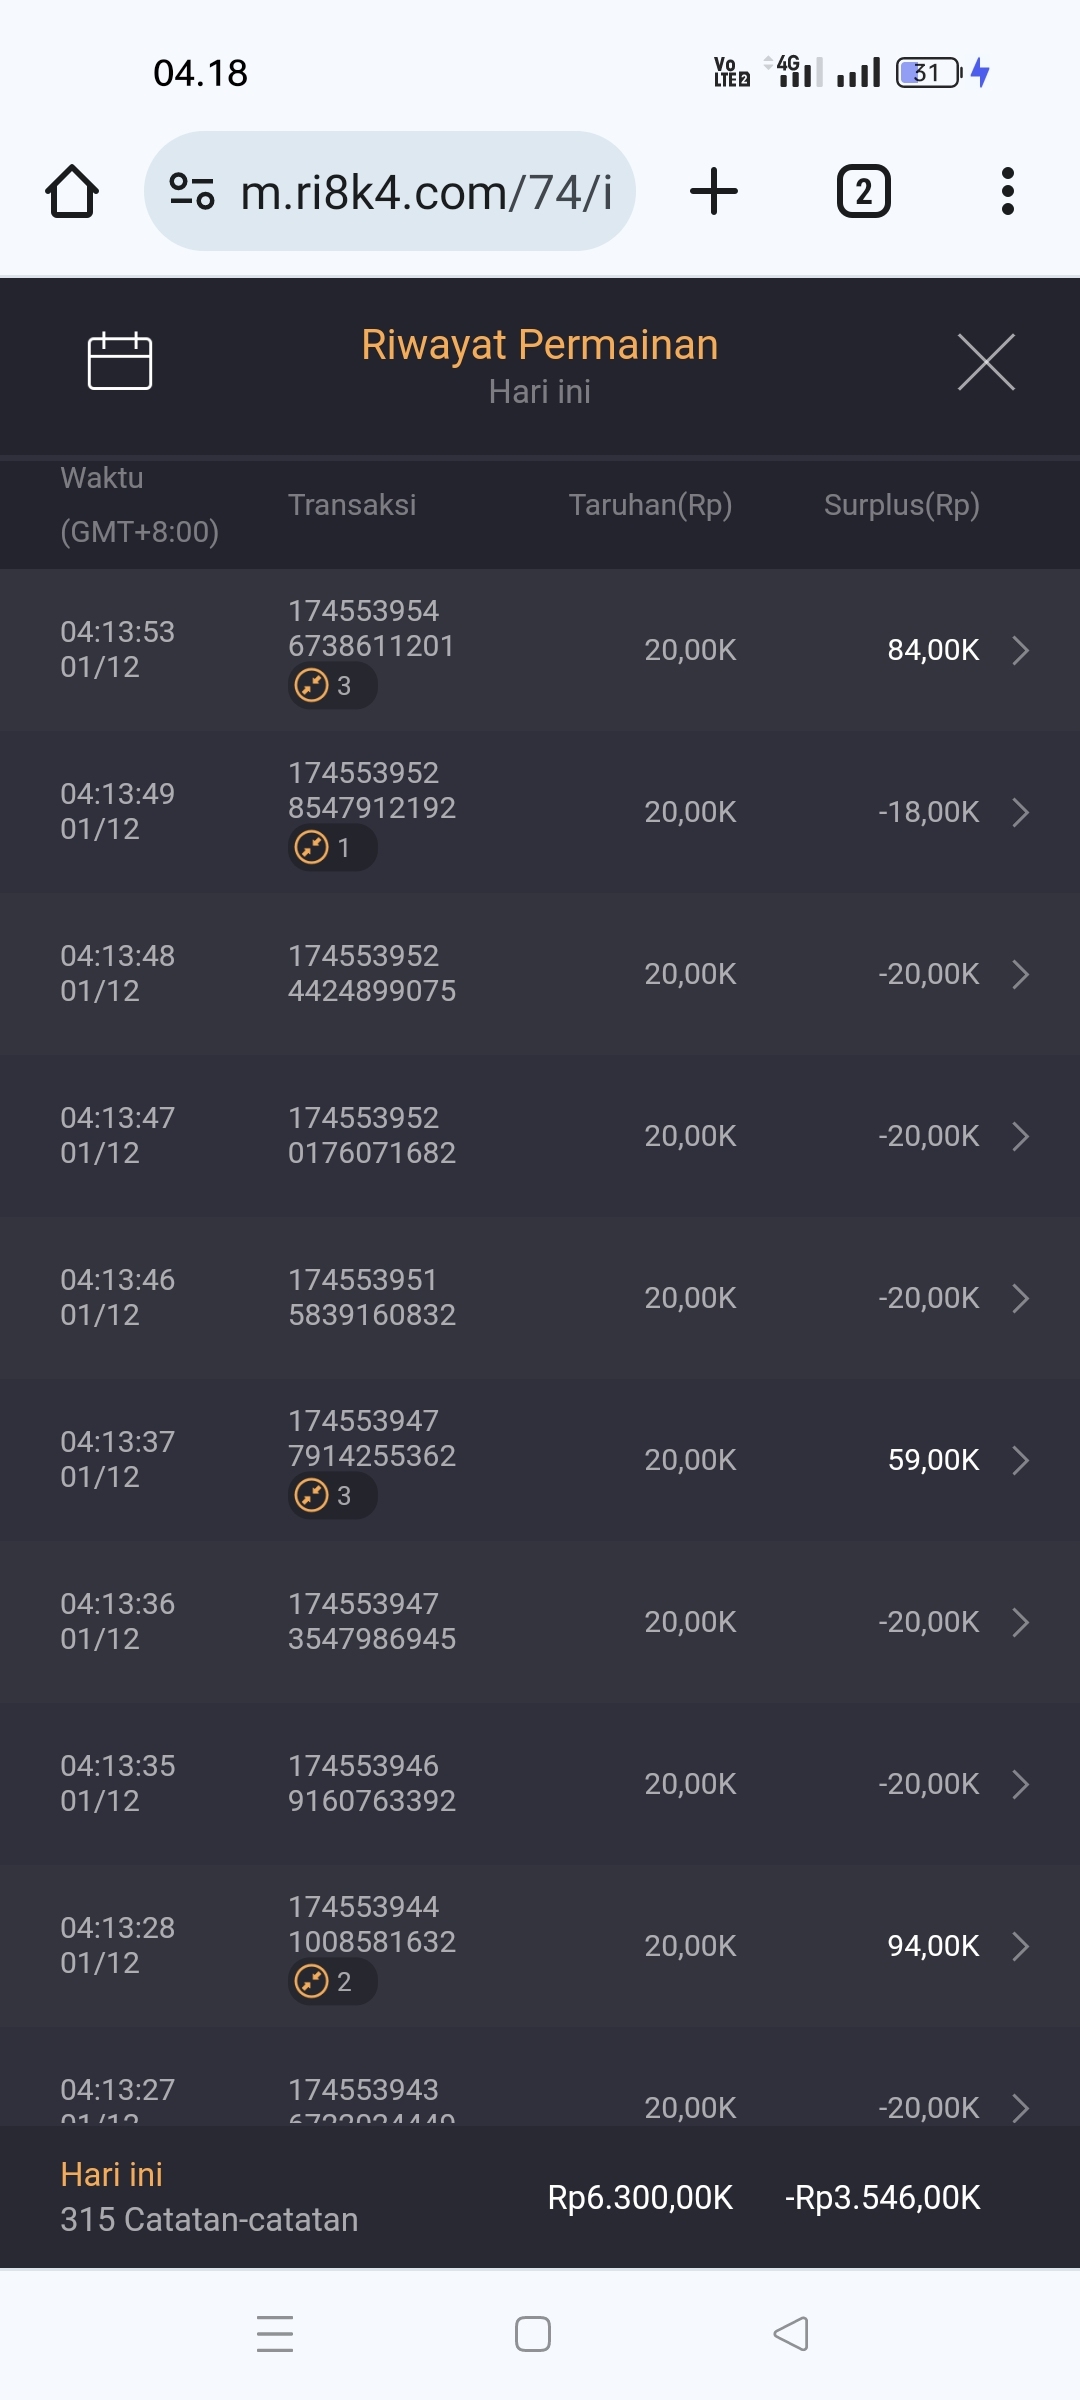Select the 04:13:48 transaction row
Screen dimensions: 1080x2400
[x=540, y=974]
